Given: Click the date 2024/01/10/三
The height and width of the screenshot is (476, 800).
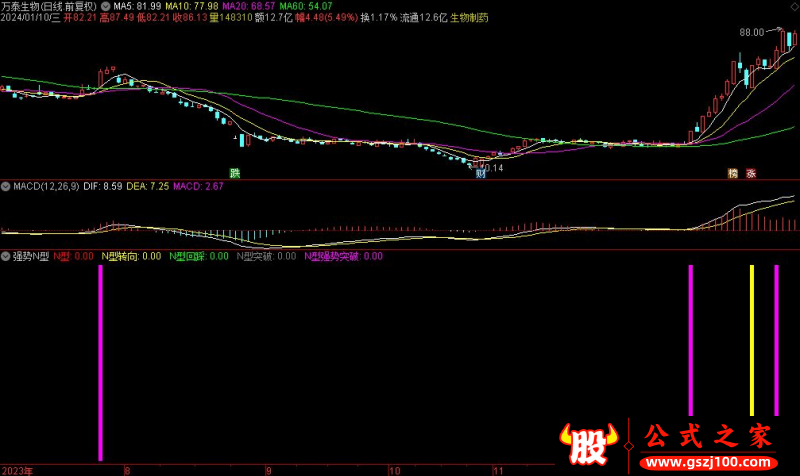Looking at the screenshot, I should point(30,18).
